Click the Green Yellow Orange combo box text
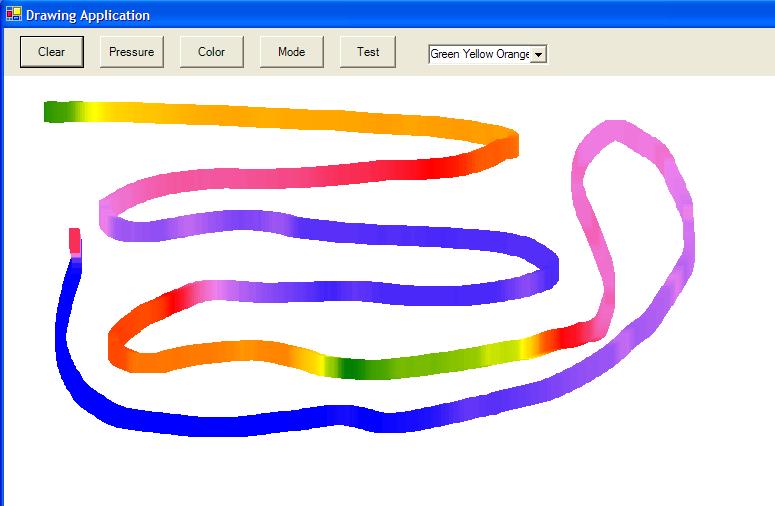This screenshot has height=506, width=775. click(x=479, y=54)
